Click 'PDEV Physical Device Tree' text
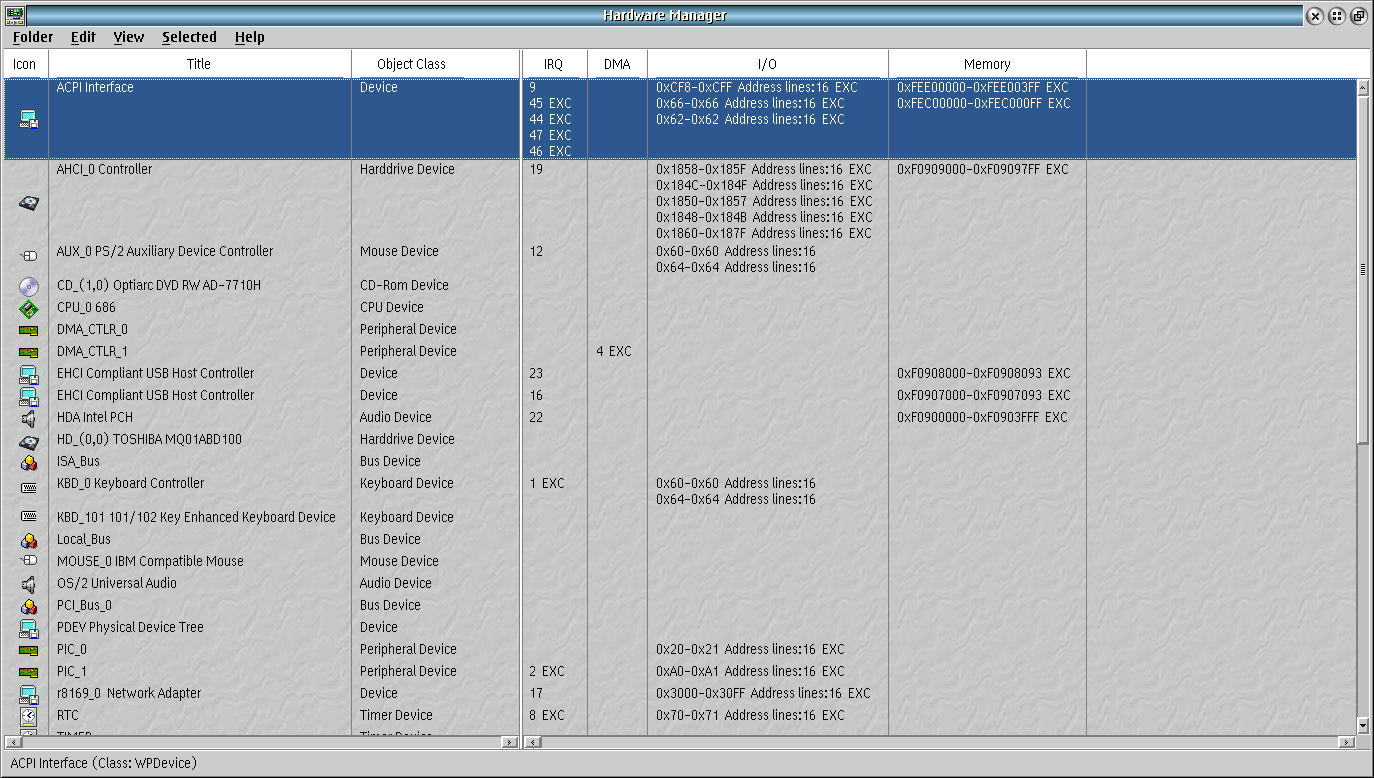This screenshot has height=778, width=1374. point(130,628)
